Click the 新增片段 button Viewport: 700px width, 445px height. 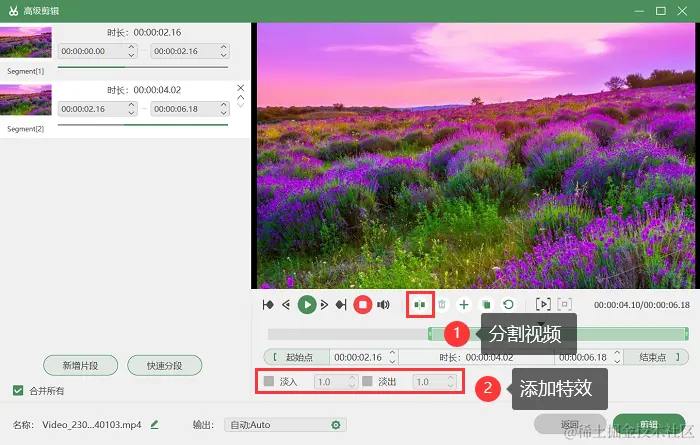coord(80,366)
